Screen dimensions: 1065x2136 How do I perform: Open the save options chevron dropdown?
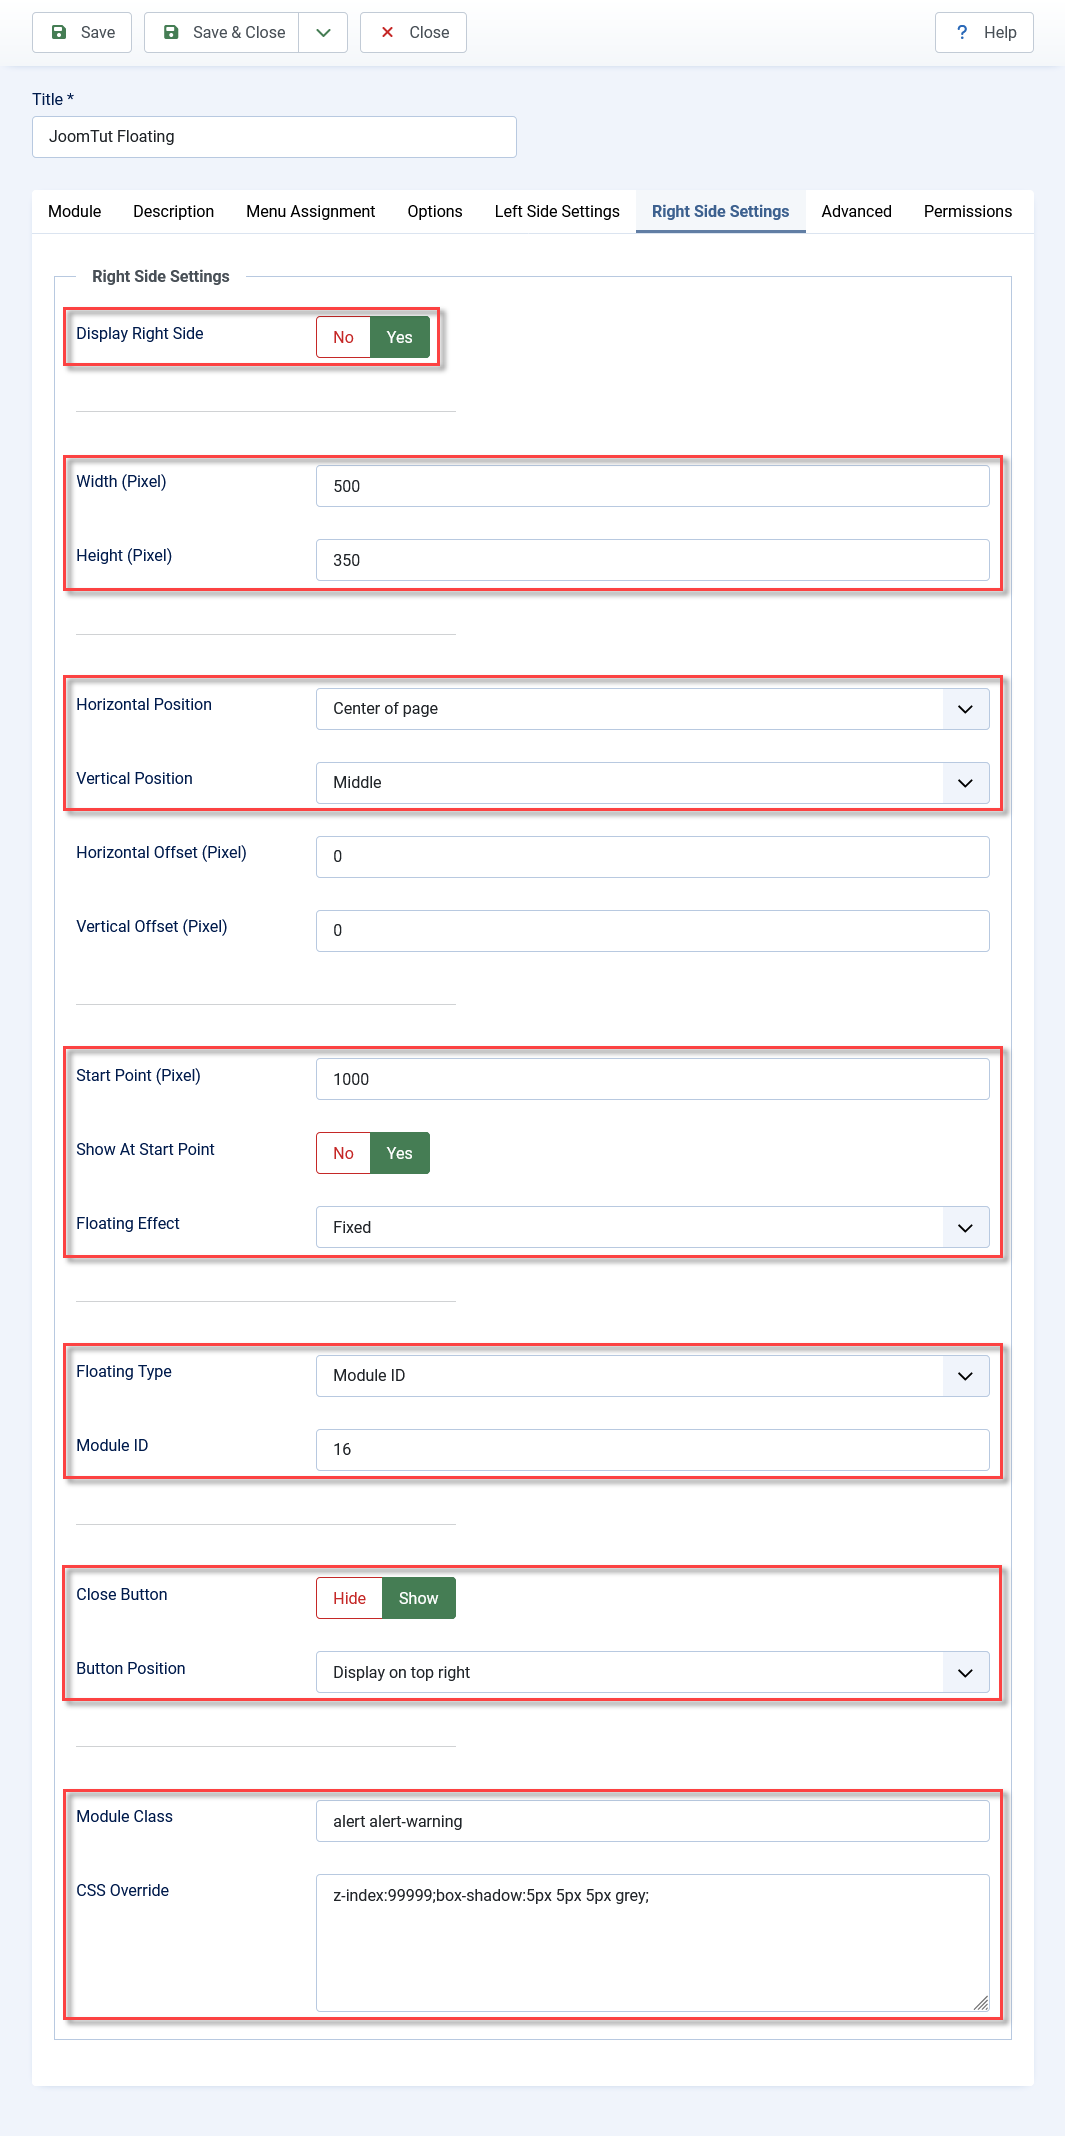click(x=323, y=32)
